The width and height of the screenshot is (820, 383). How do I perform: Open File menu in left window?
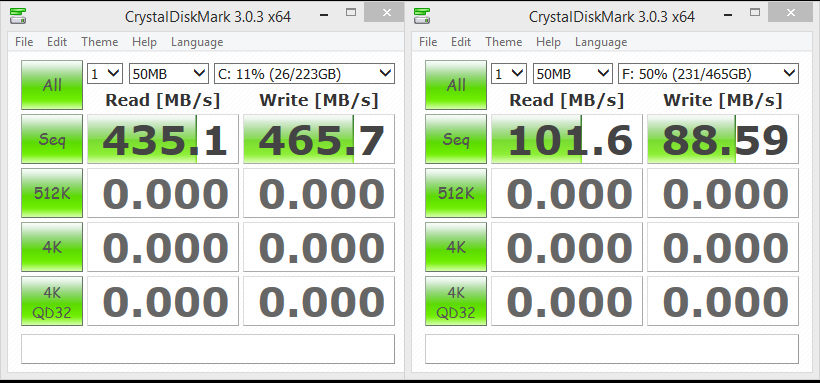[x=24, y=42]
